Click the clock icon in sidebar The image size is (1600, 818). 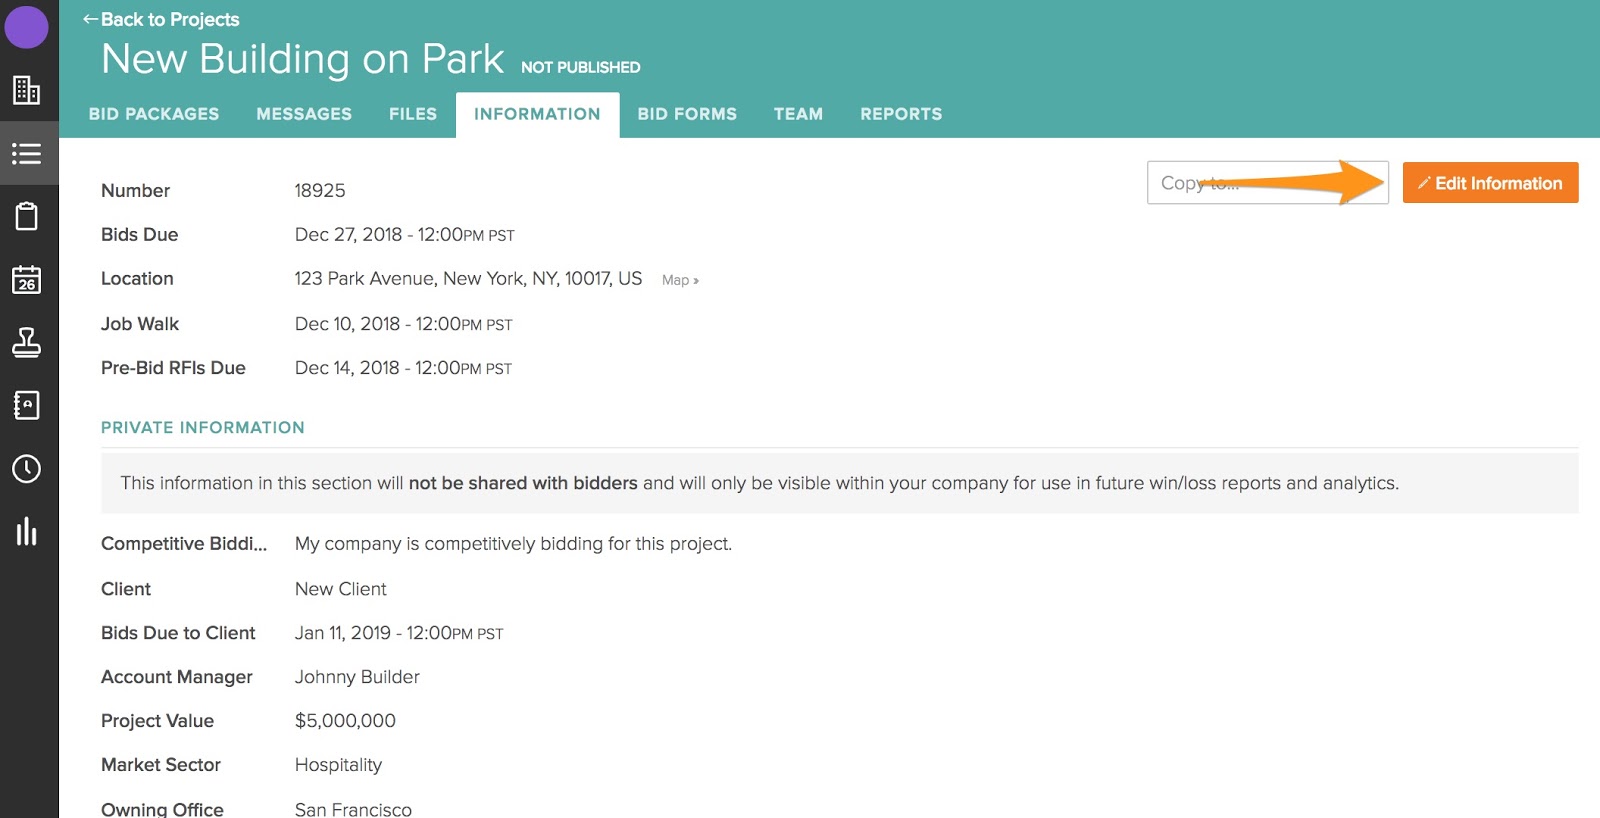click(27, 469)
